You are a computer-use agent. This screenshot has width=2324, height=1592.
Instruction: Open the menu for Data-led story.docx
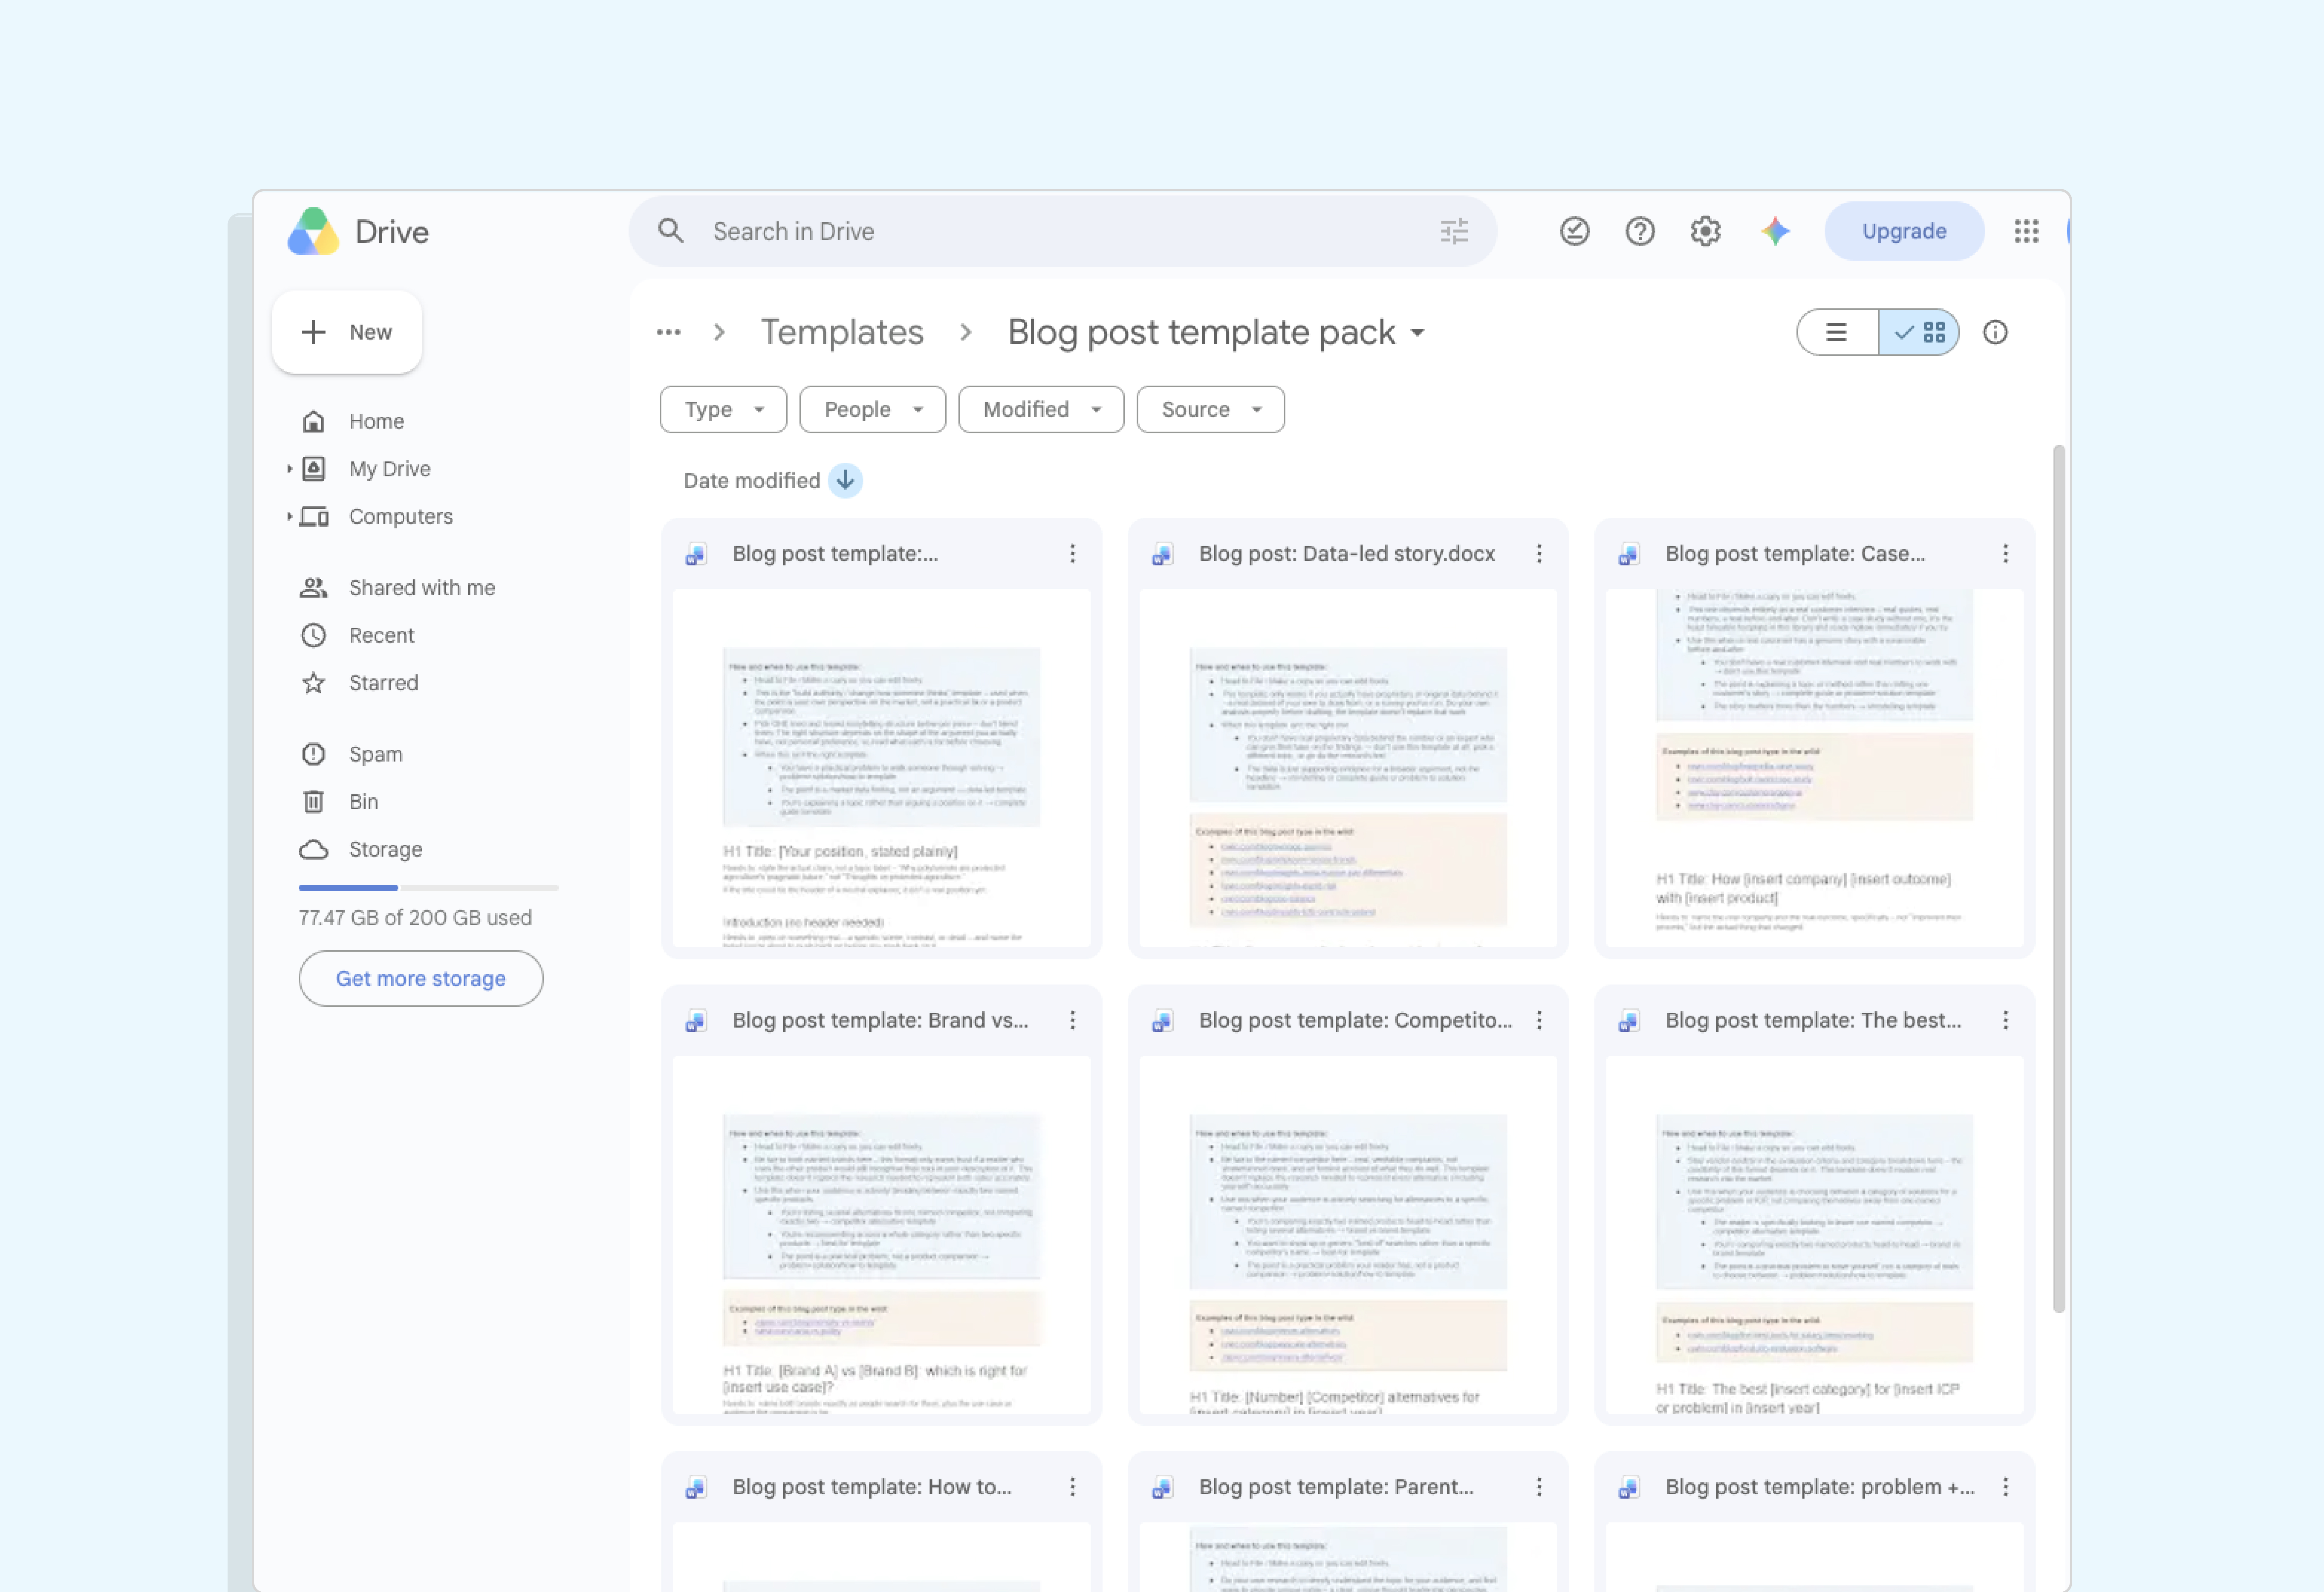[x=1539, y=553]
